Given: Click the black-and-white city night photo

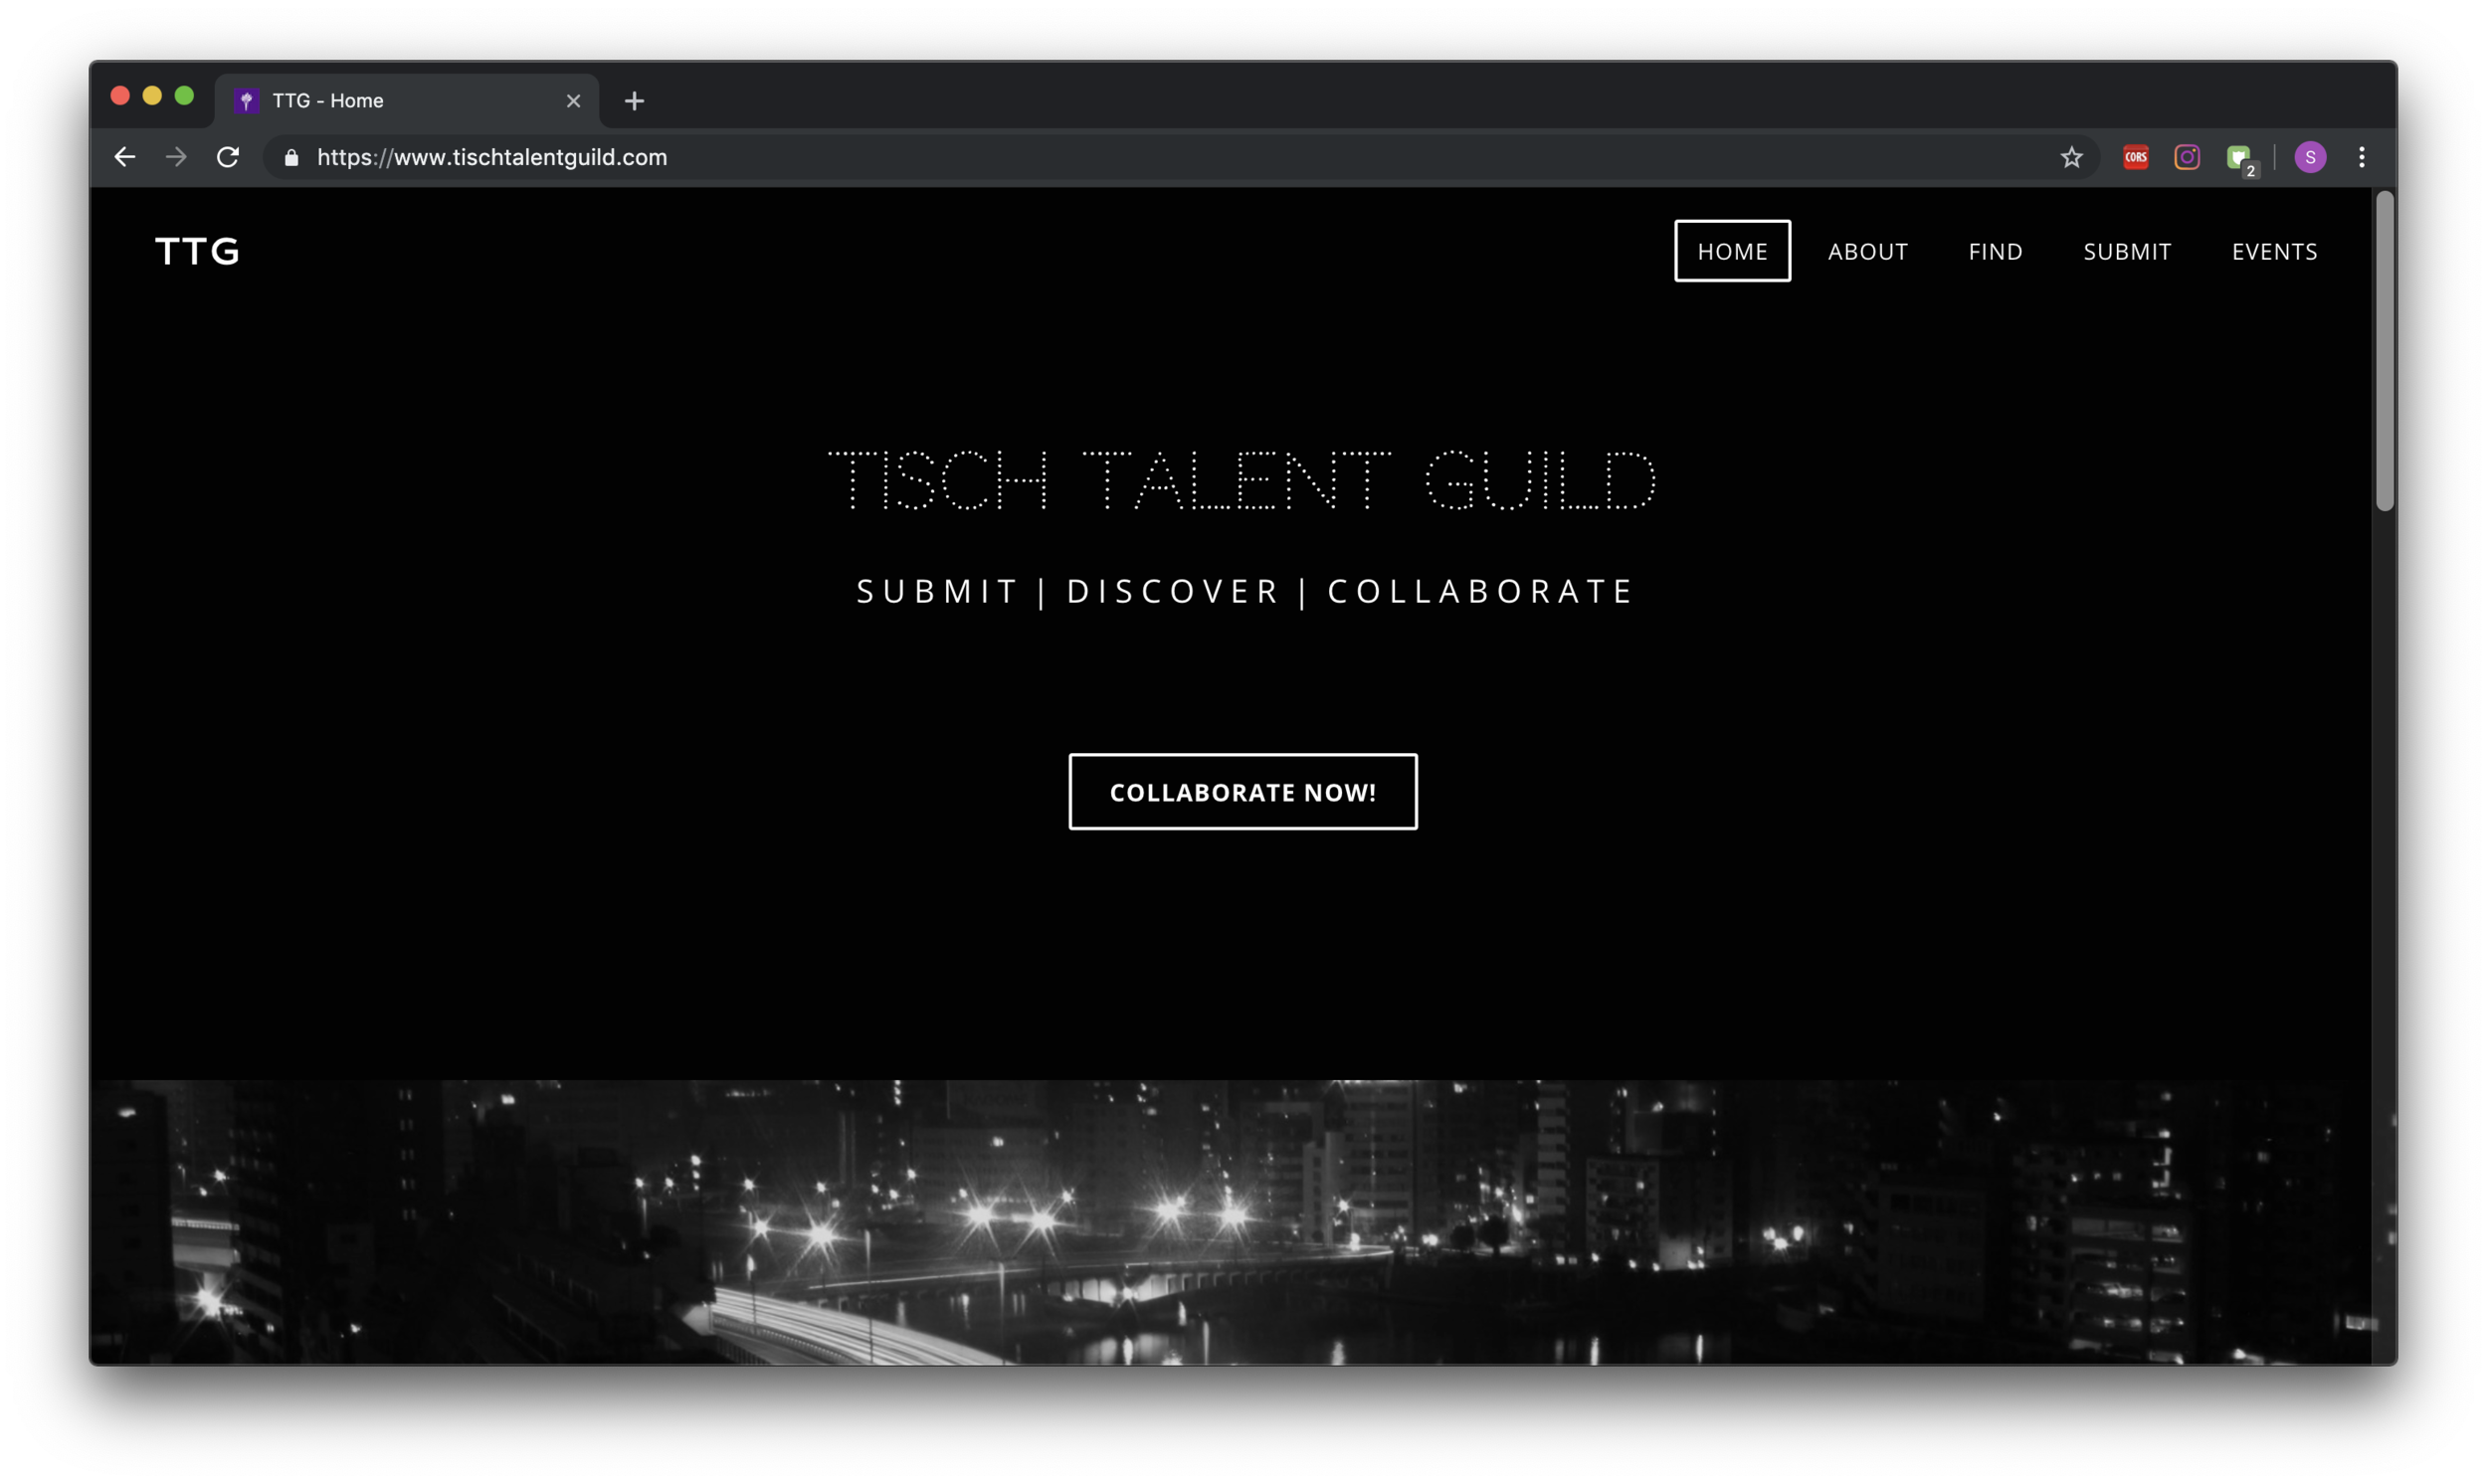Looking at the screenshot, I should [x=1230, y=1222].
